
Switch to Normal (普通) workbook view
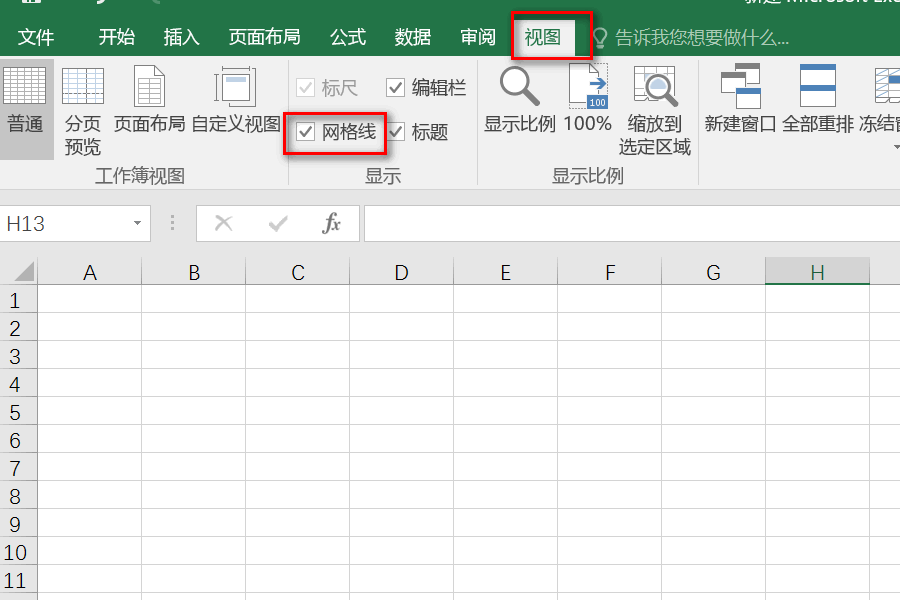pyautogui.click(x=25, y=108)
